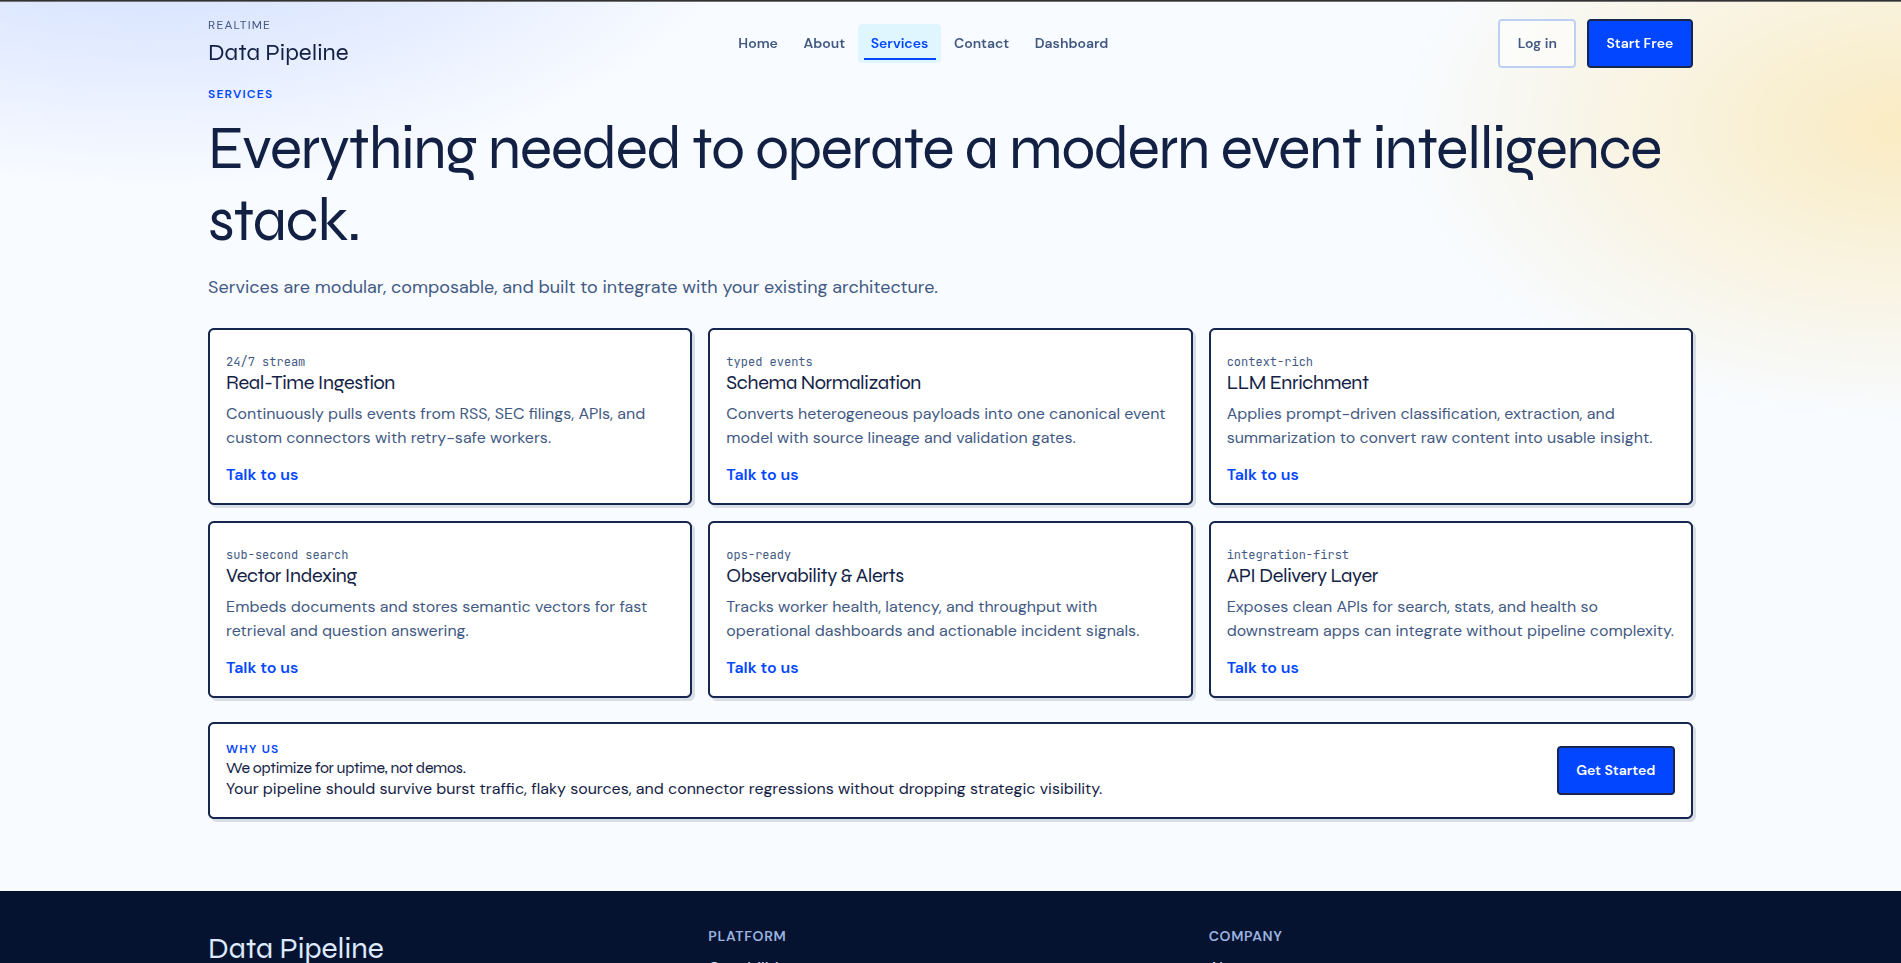The height and width of the screenshot is (963, 1901).
Task: Click the footer Data Pipeline logo
Action: click(296, 947)
